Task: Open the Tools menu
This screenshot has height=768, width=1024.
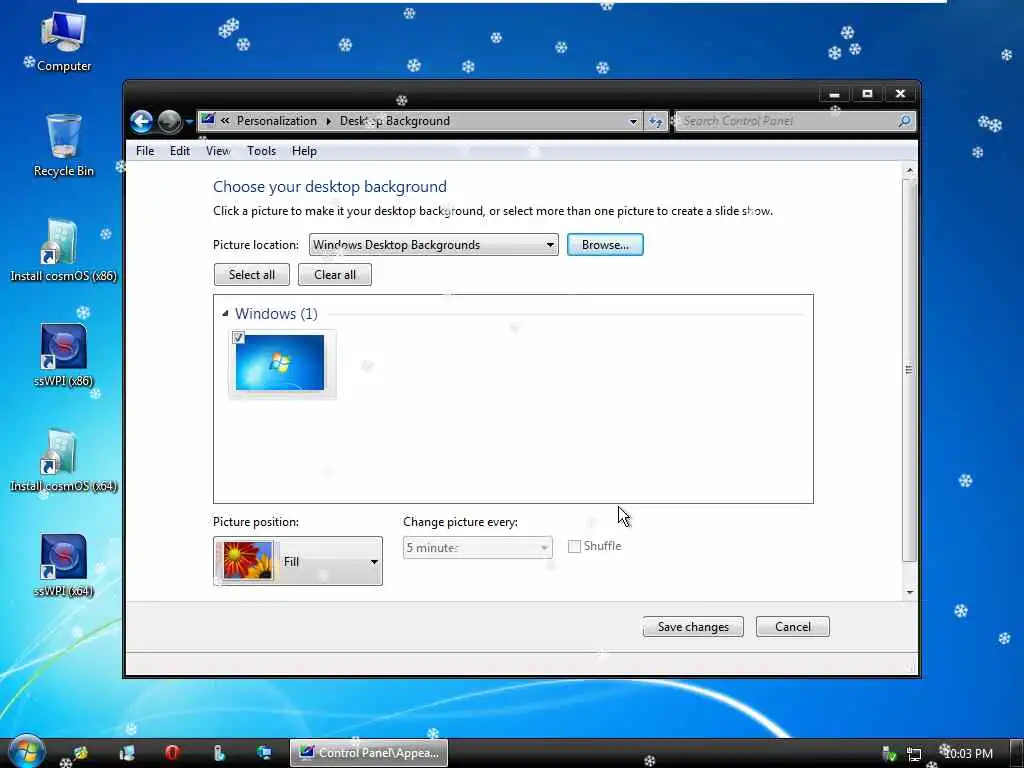Action: [261, 151]
